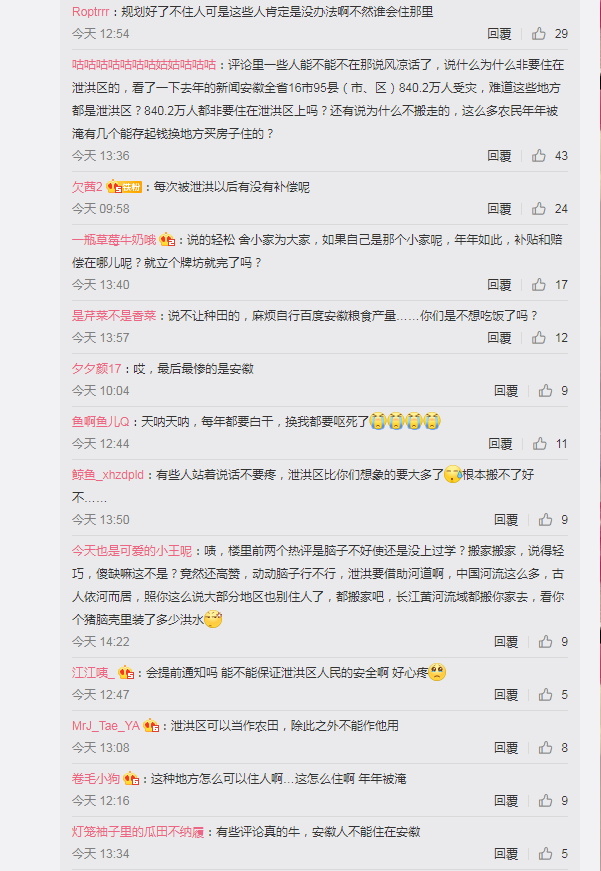
Task: Reply to MrJ_Tae_YA's comment at 13:08
Action: 505,748
